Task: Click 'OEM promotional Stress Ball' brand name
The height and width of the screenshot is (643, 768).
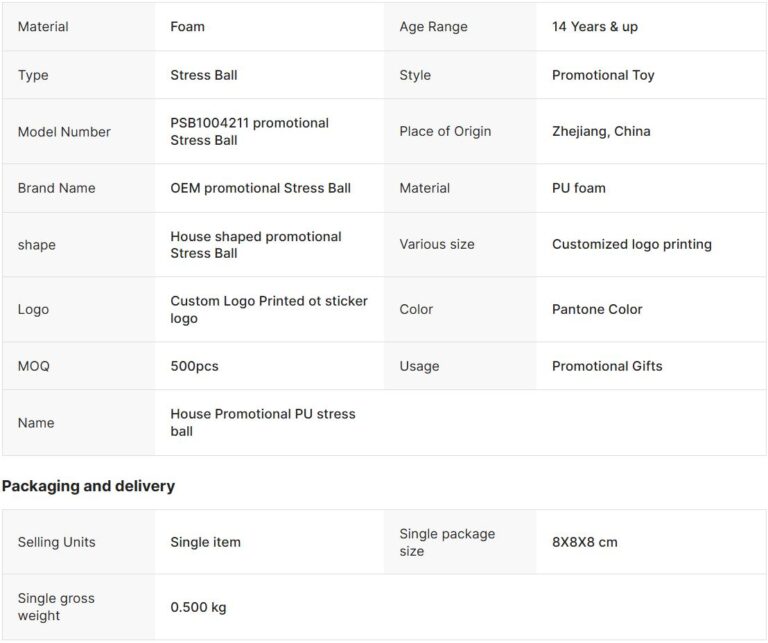Action: [x=260, y=188]
